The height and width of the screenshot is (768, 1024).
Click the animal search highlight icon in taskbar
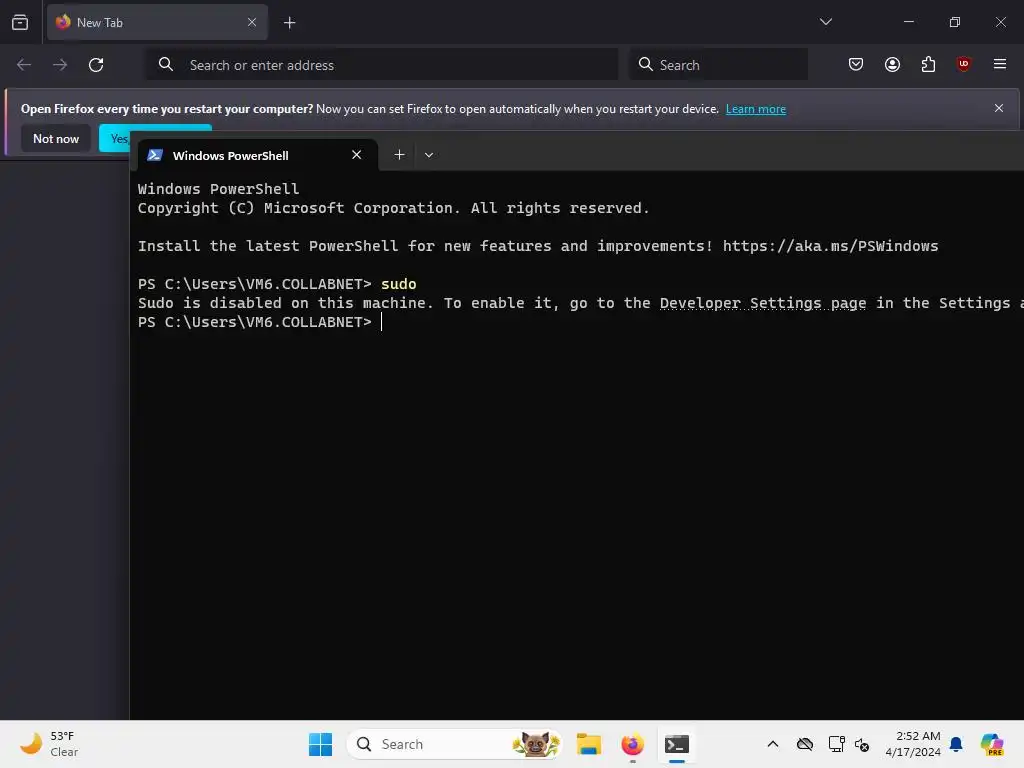(536, 744)
